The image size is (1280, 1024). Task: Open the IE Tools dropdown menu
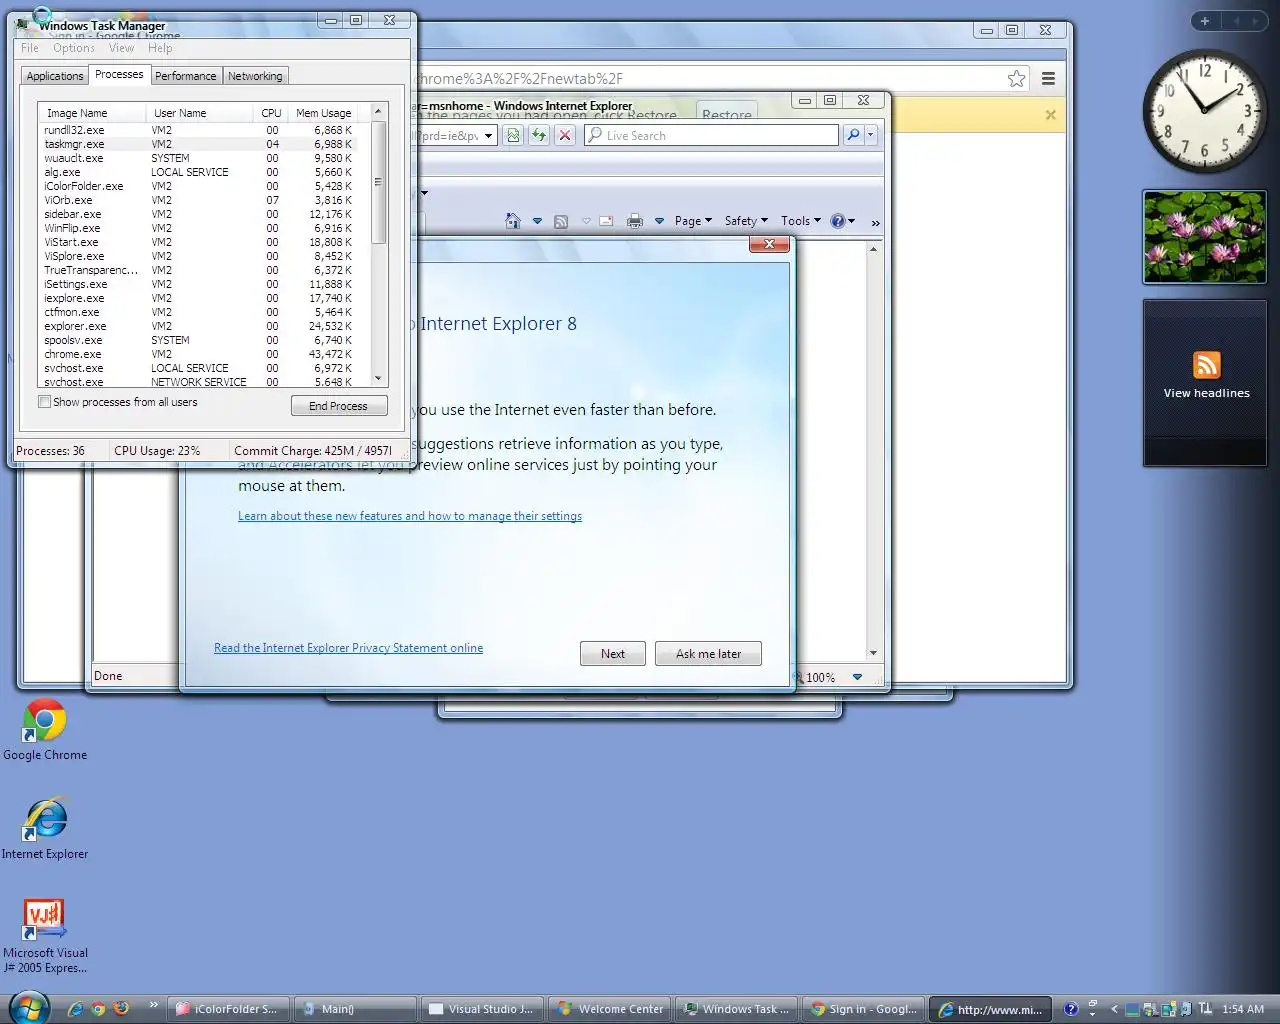coord(801,221)
